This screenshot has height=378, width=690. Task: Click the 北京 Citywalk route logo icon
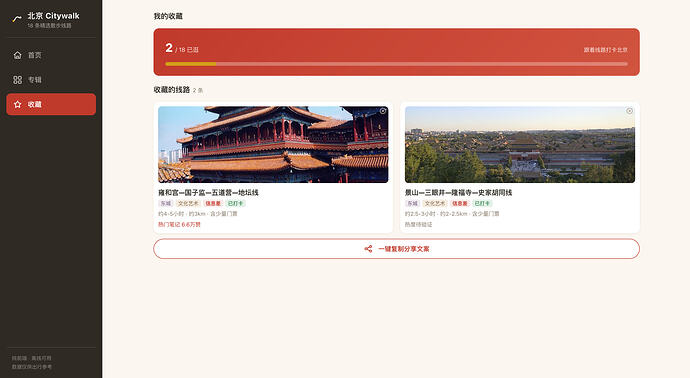click(x=17, y=18)
